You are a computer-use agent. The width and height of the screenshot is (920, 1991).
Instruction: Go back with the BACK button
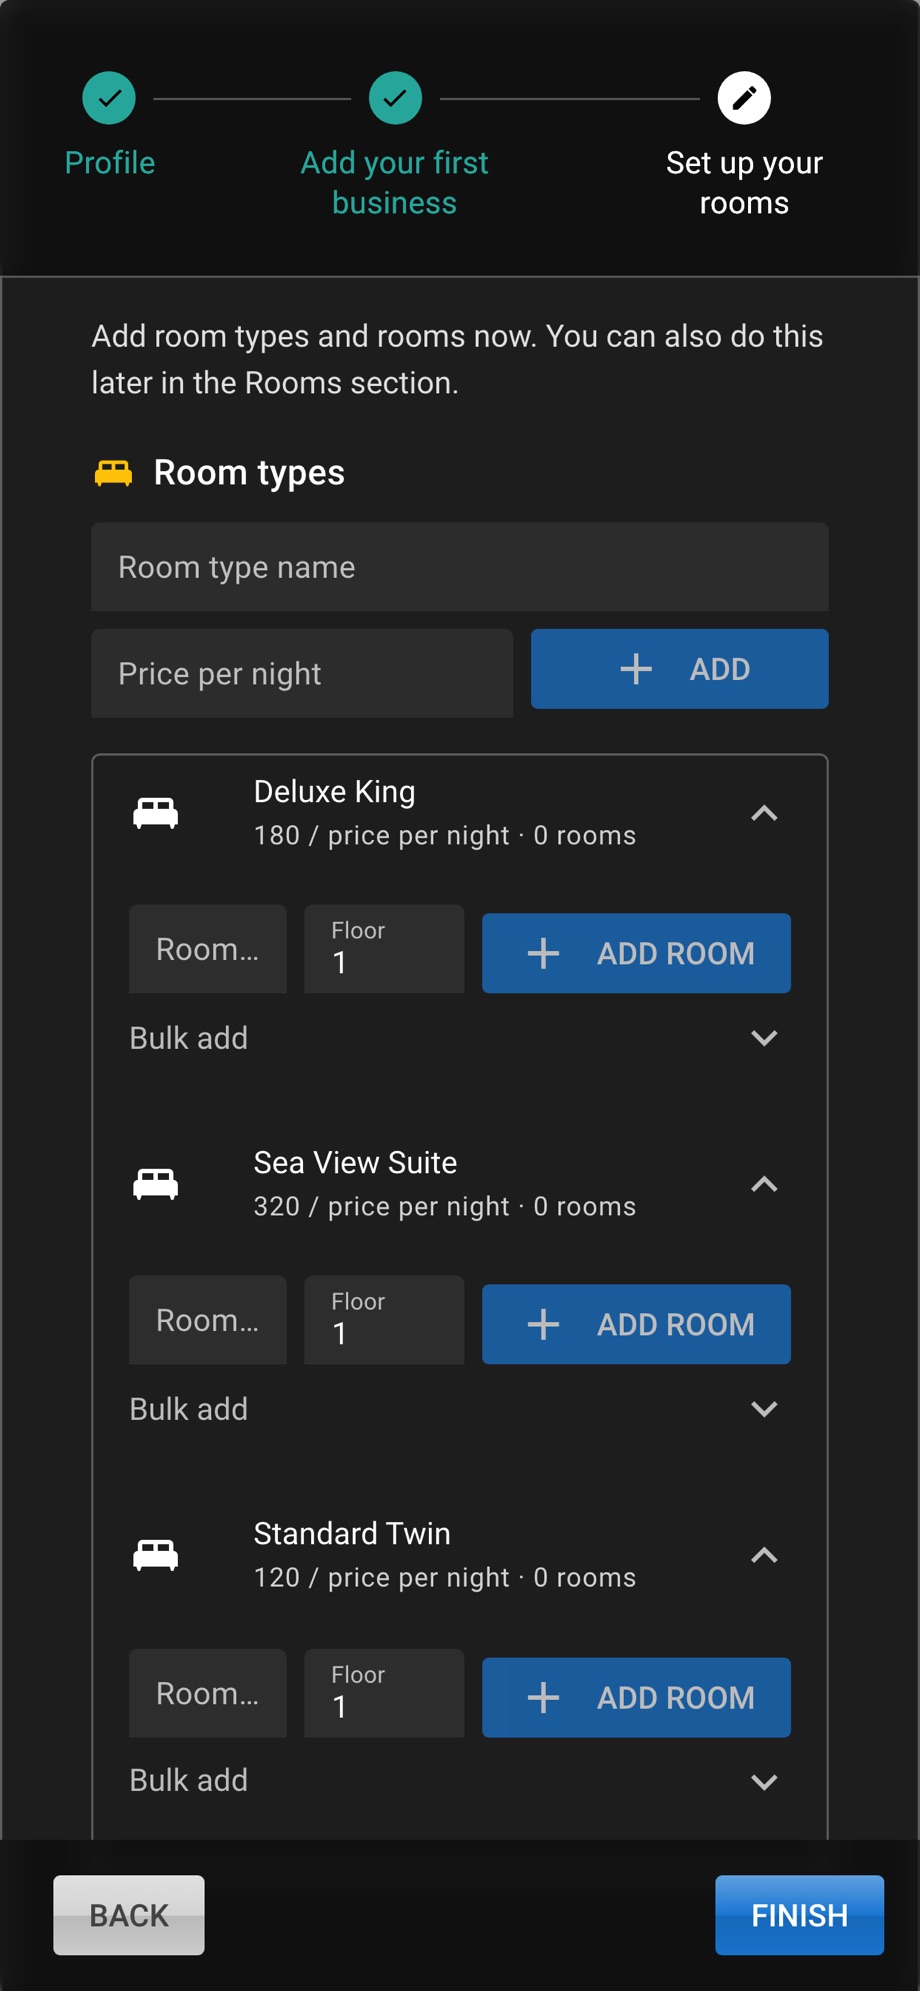[129, 1915]
